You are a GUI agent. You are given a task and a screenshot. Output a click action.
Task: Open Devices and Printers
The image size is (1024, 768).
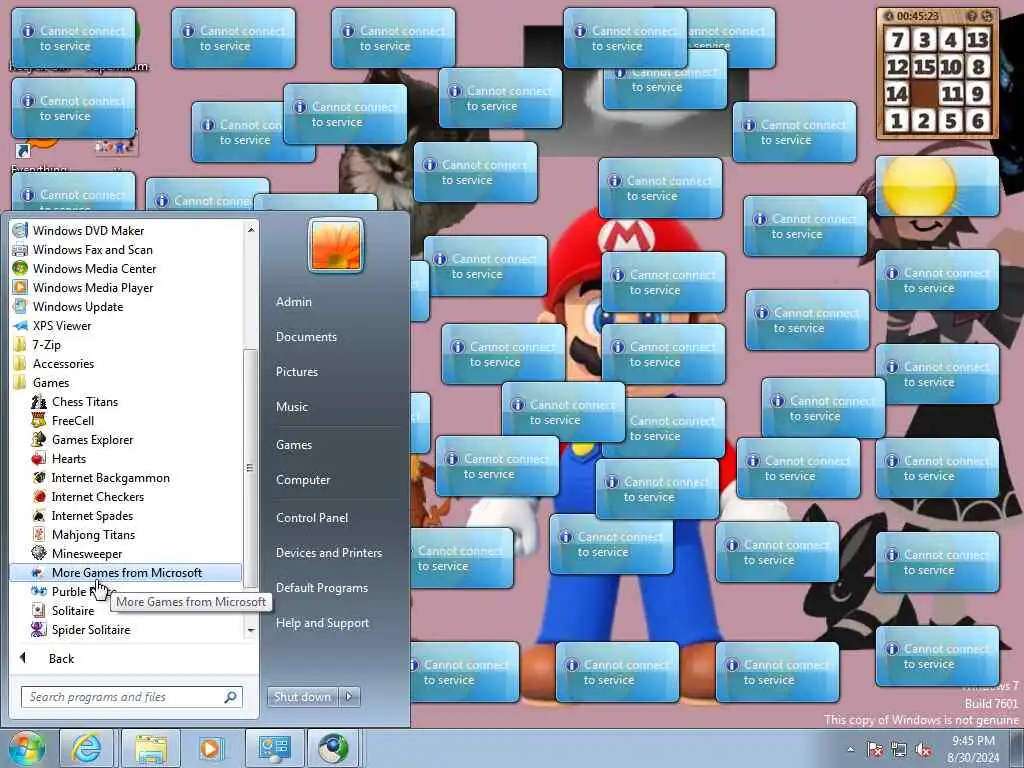coord(329,553)
